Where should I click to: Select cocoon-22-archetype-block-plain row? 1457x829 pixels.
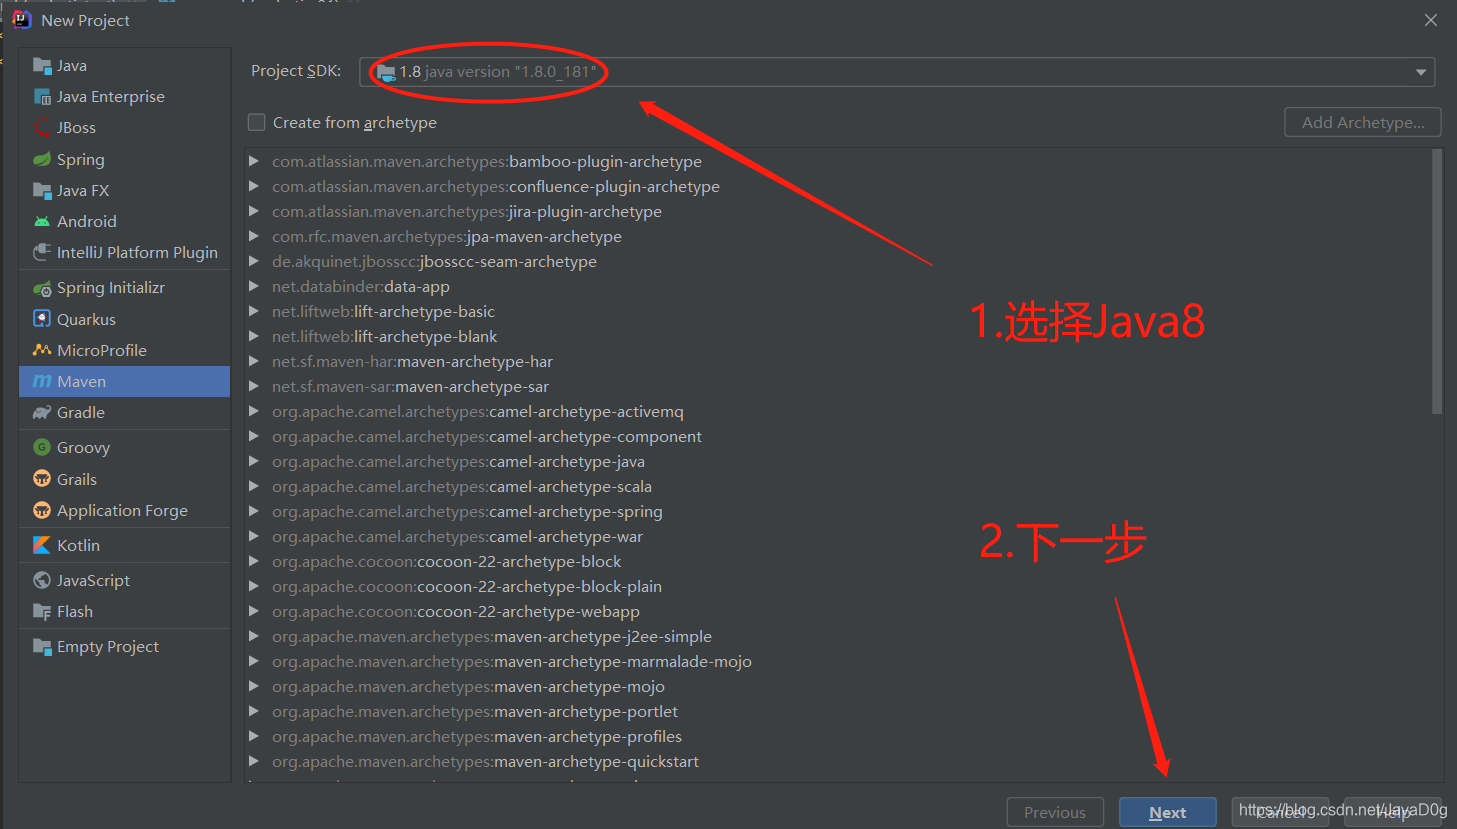[x=838, y=586]
